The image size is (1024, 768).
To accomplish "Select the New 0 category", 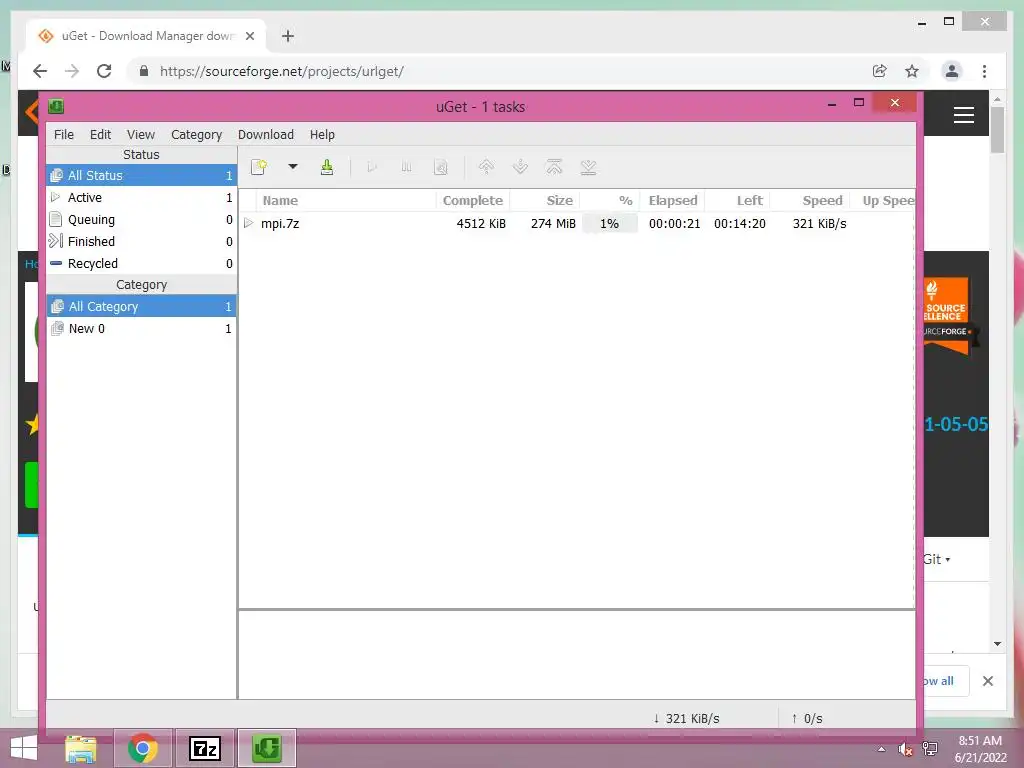I will [141, 328].
